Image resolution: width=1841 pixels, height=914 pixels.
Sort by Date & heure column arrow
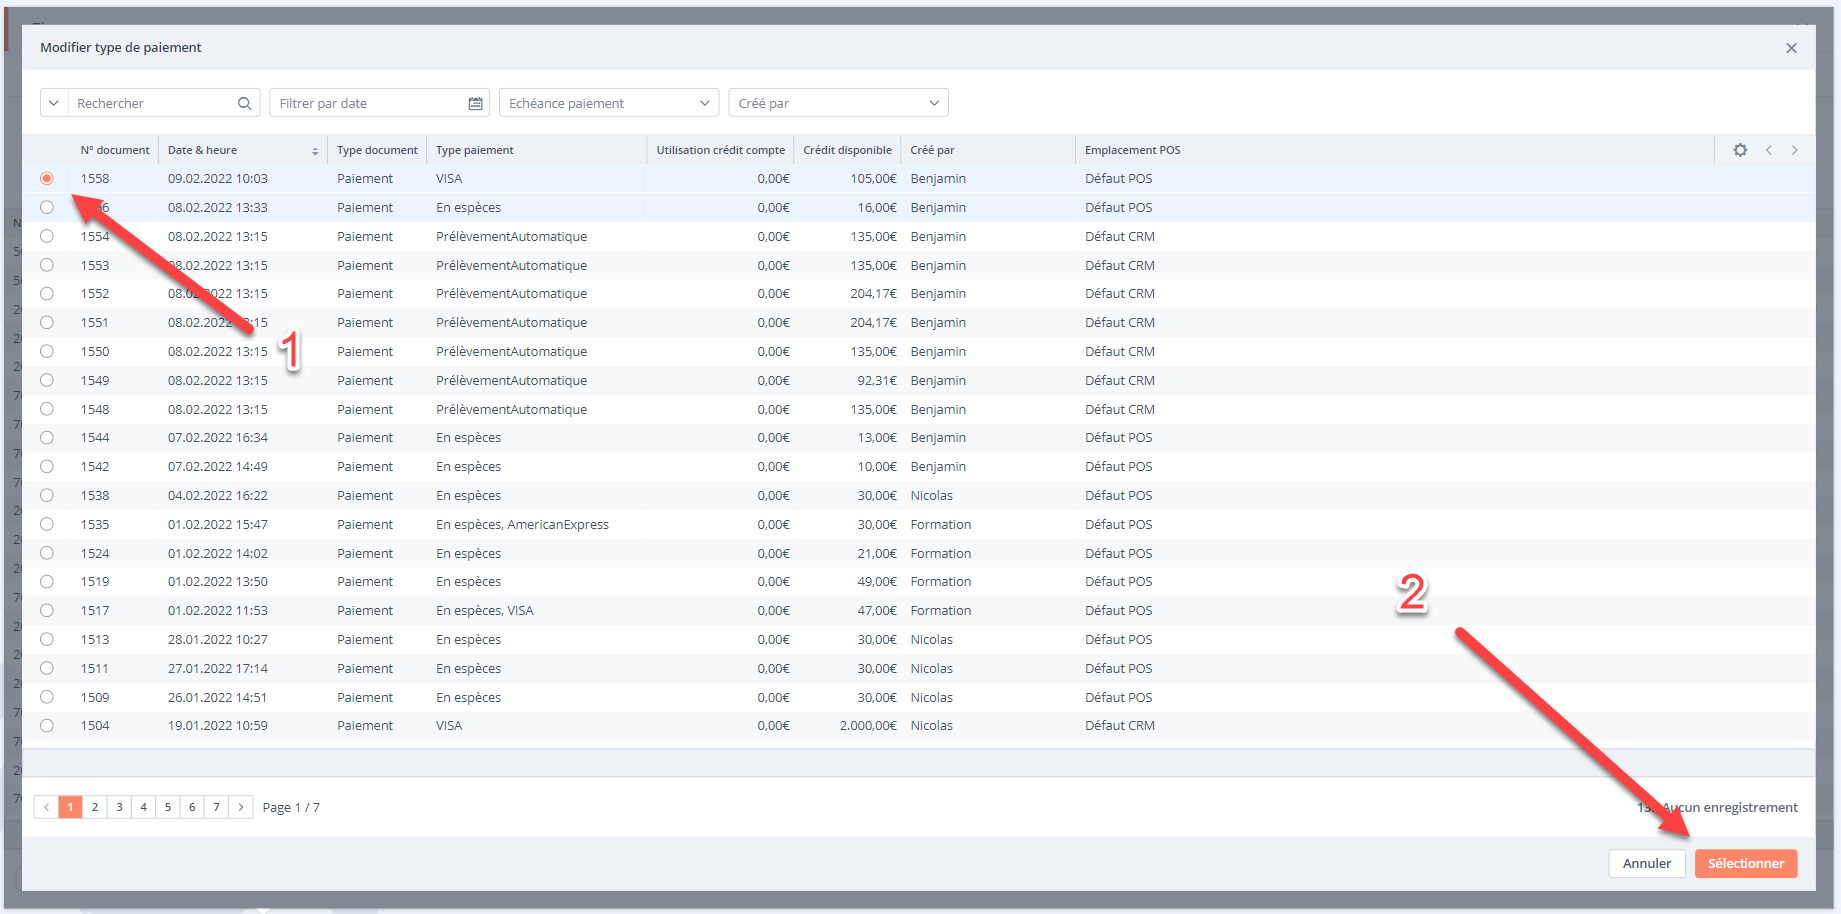tap(315, 151)
